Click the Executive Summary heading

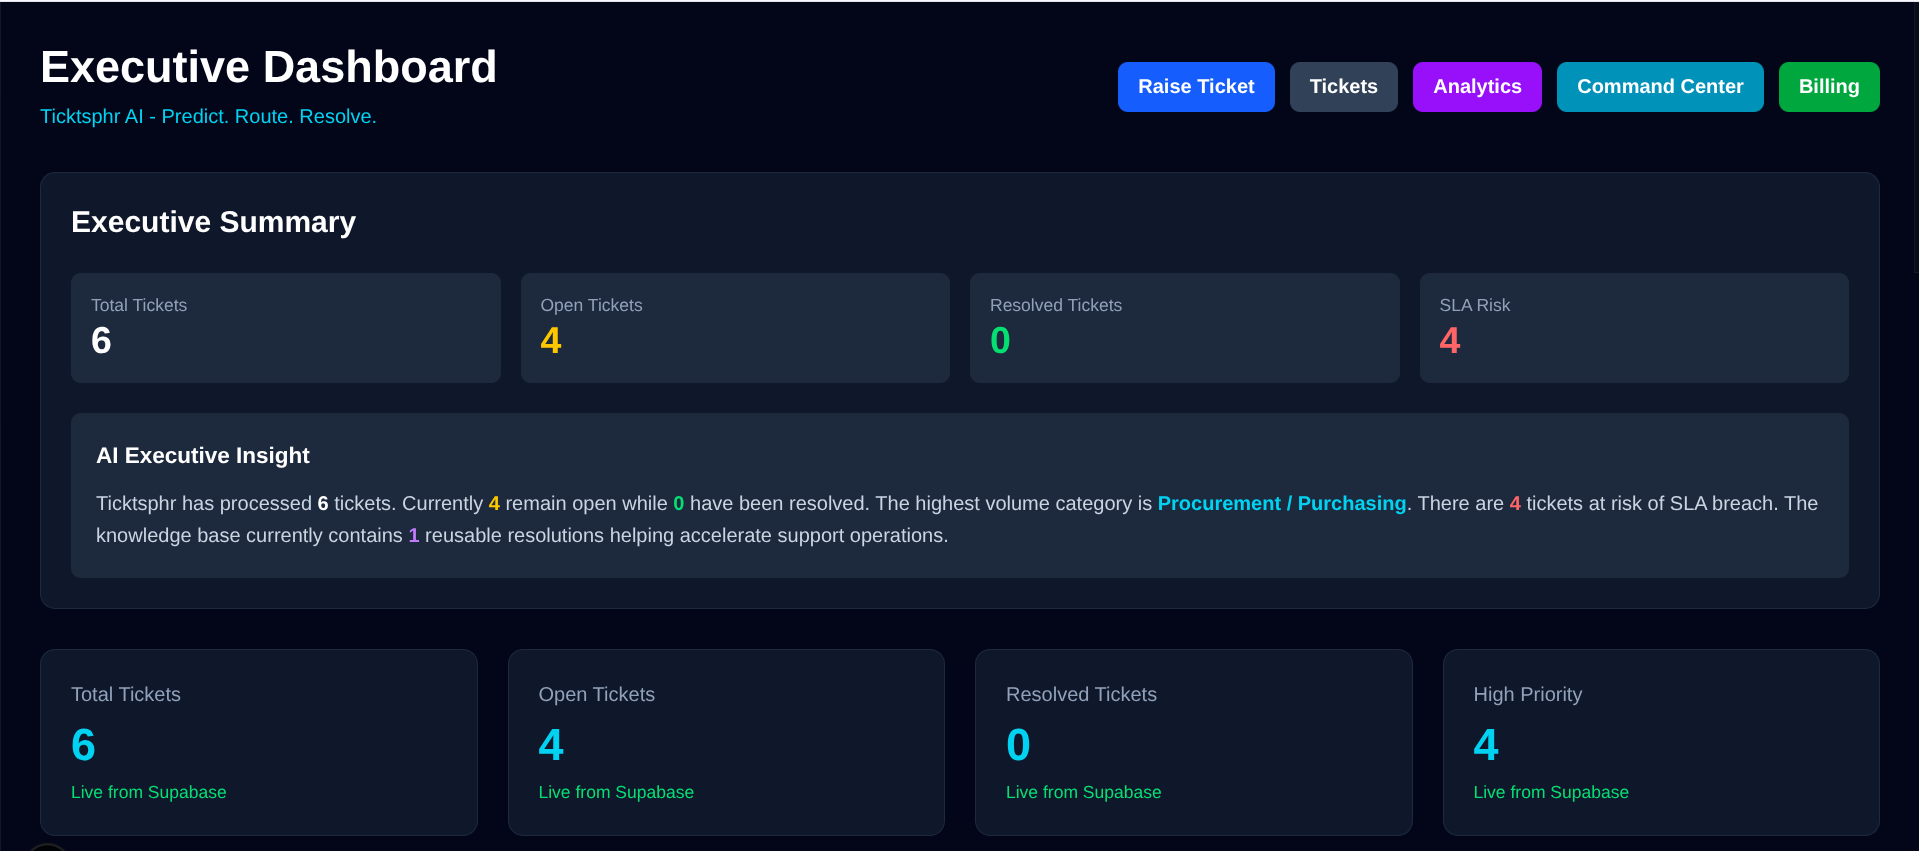213,222
